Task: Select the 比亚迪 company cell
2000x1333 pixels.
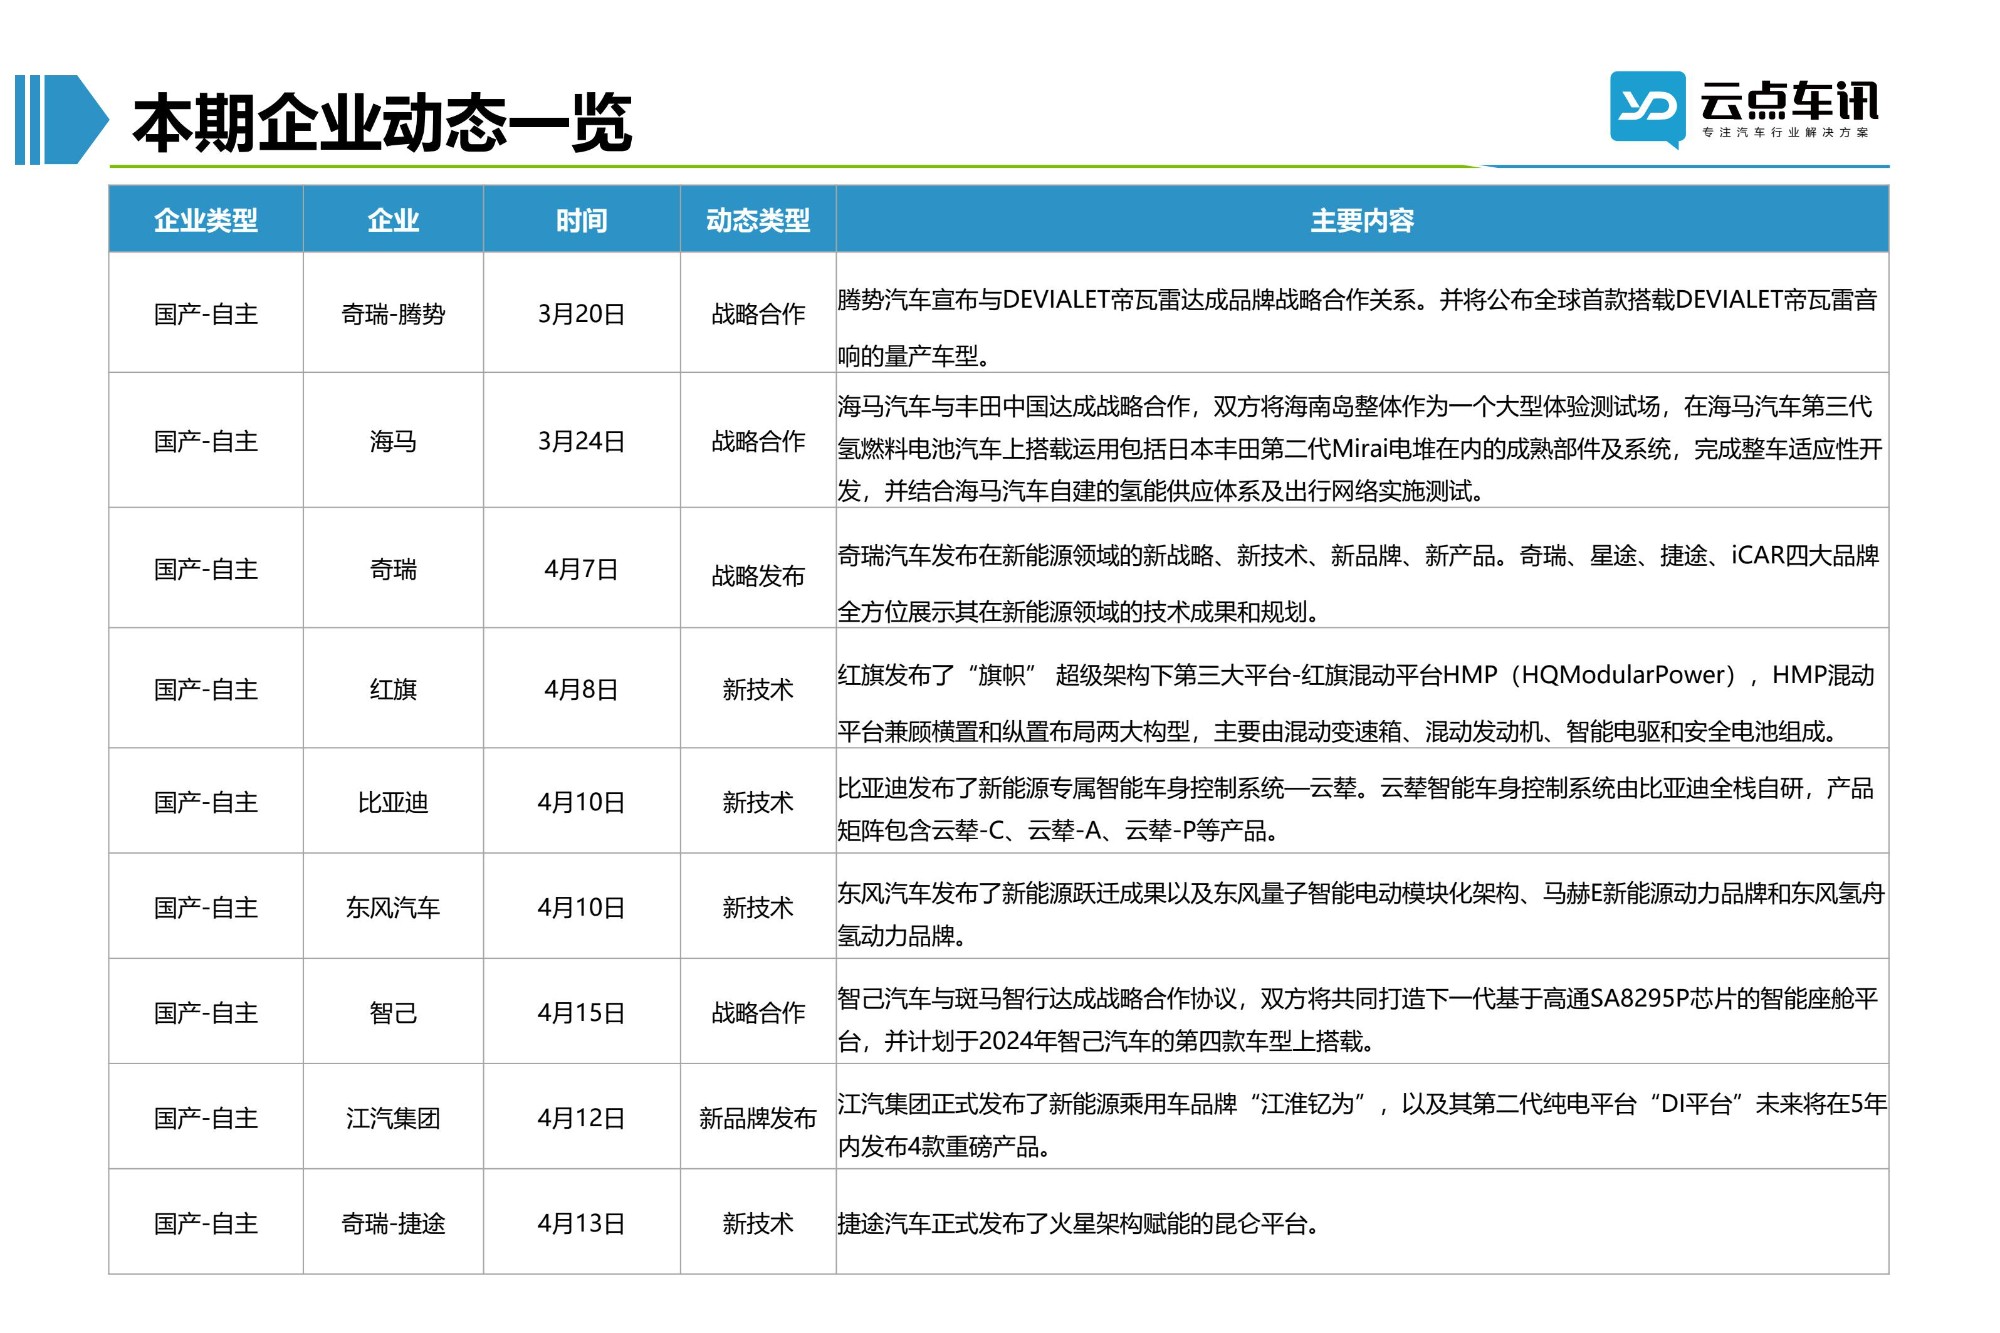Action: pos(393,802)
